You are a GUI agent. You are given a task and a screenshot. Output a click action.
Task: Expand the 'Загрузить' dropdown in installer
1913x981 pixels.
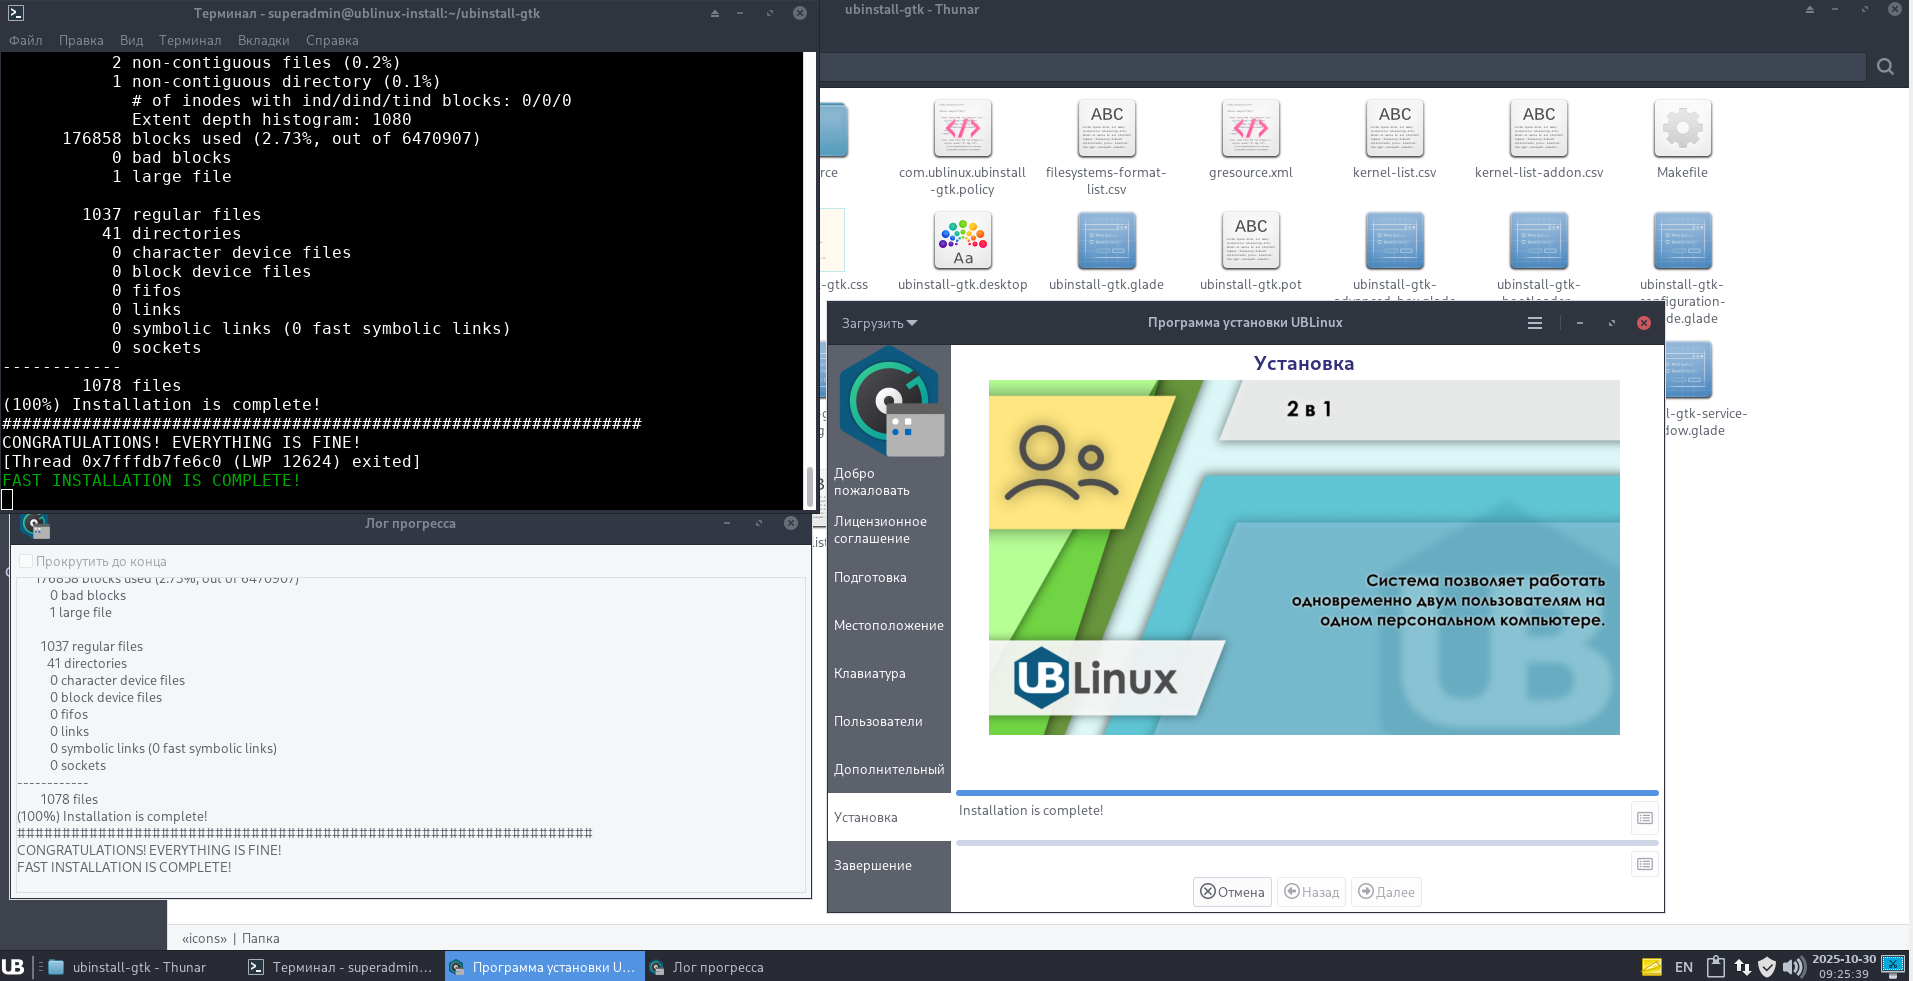pos(879,323)
